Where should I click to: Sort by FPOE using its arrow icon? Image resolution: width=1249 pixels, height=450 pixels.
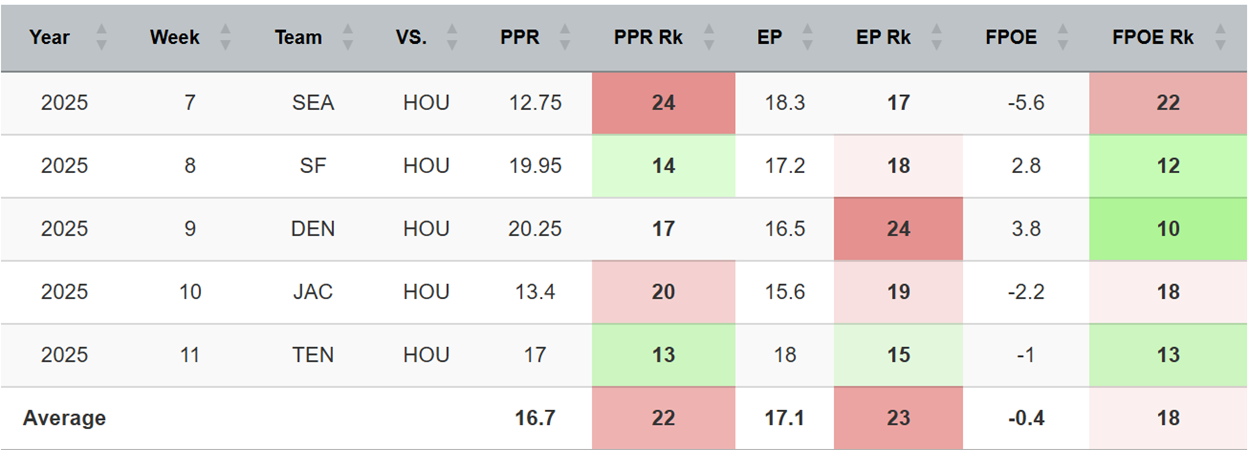[1064, 38]
